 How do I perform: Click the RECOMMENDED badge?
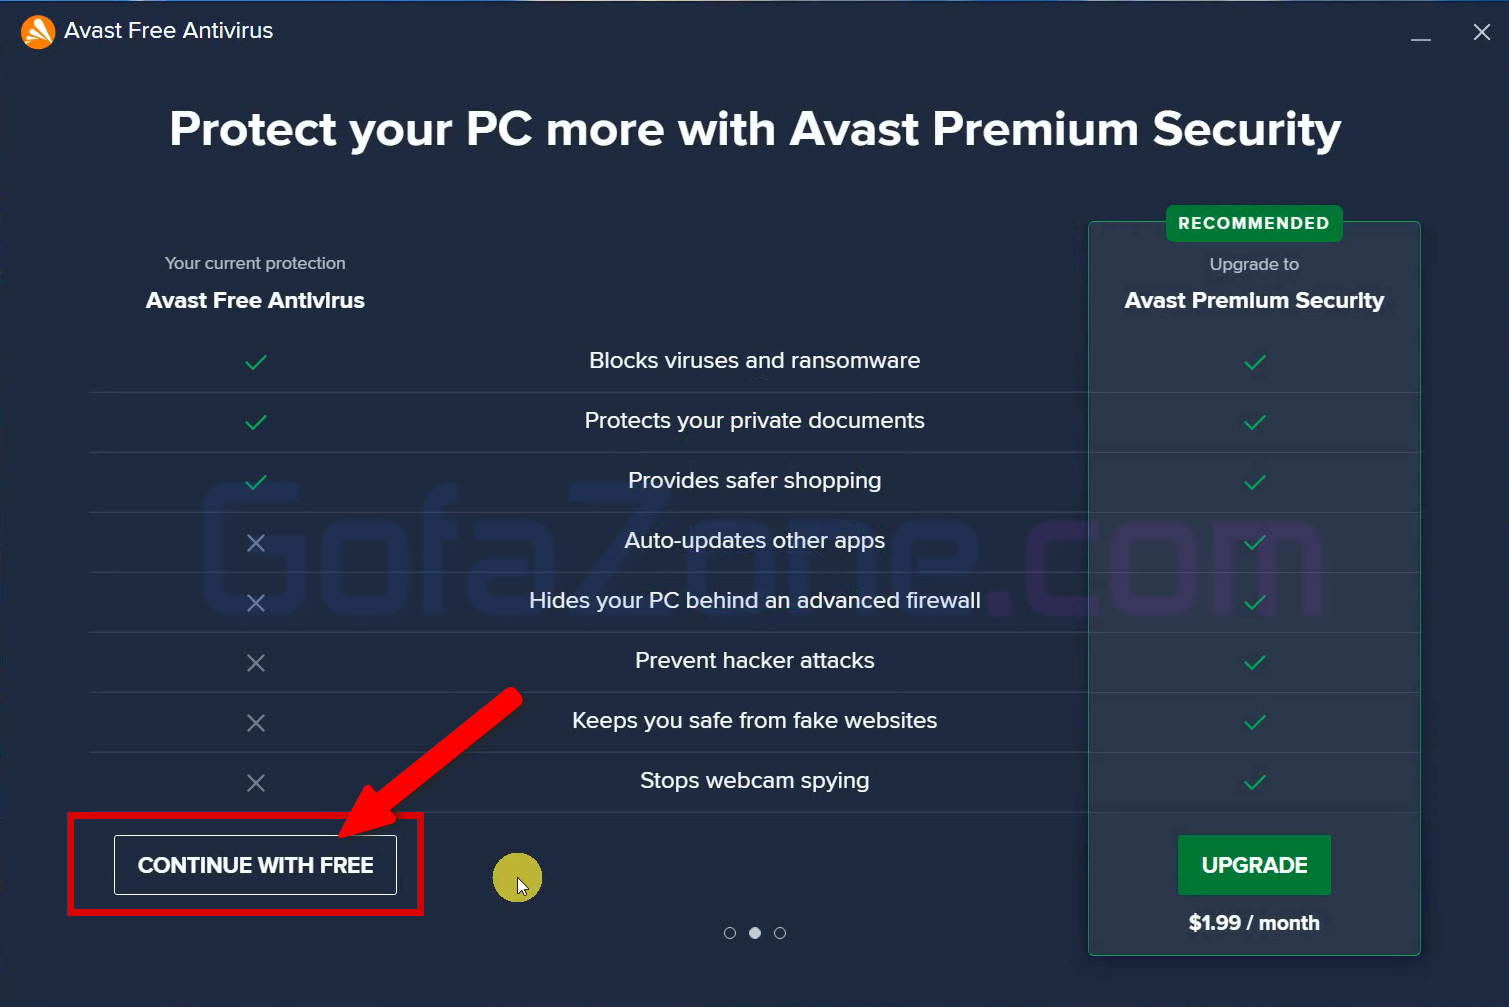1253,223
